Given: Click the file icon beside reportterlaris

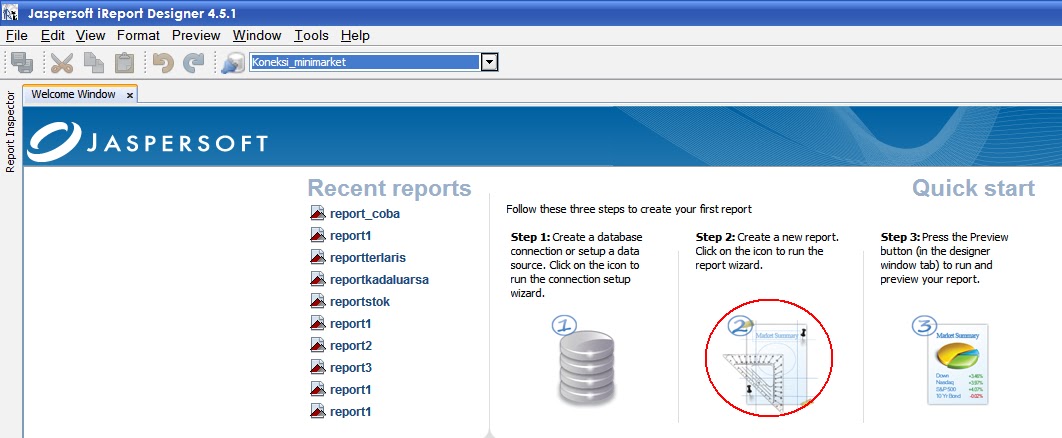Looking at the screenshot, I should point(318,257).
